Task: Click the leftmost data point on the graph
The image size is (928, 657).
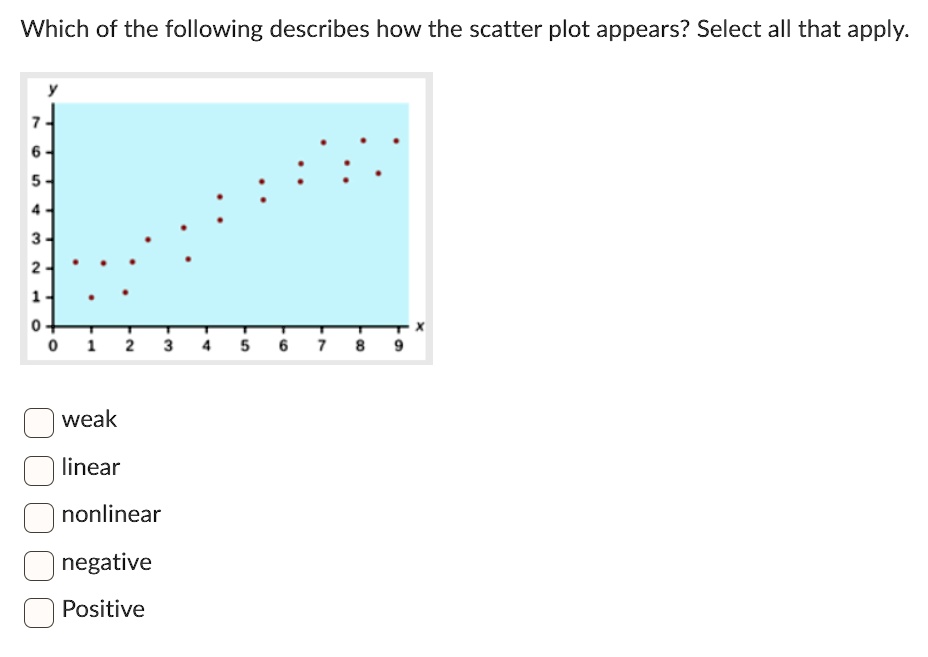Action: click(x=75, y=262)
